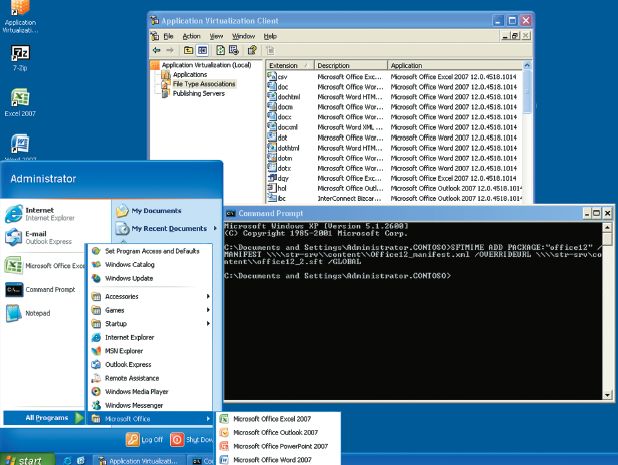Open Microsoft Office PowerPoint 2007 from submenu
This screenshot has height=465, width=618.
point(276,446)
